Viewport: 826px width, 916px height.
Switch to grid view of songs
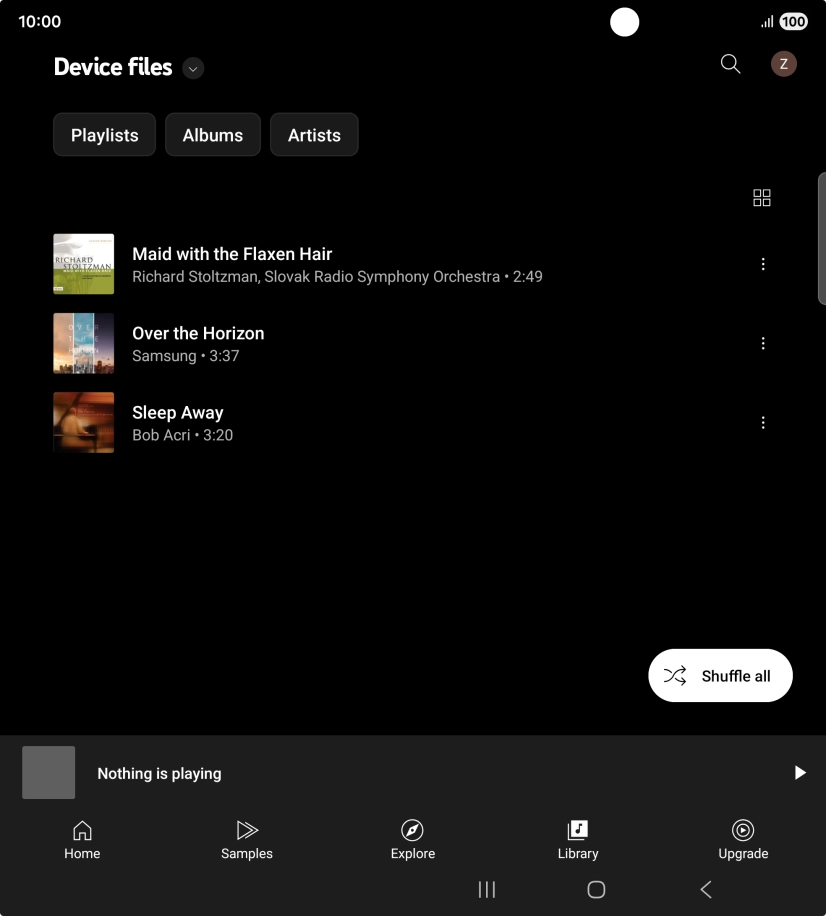coord(761,197)
